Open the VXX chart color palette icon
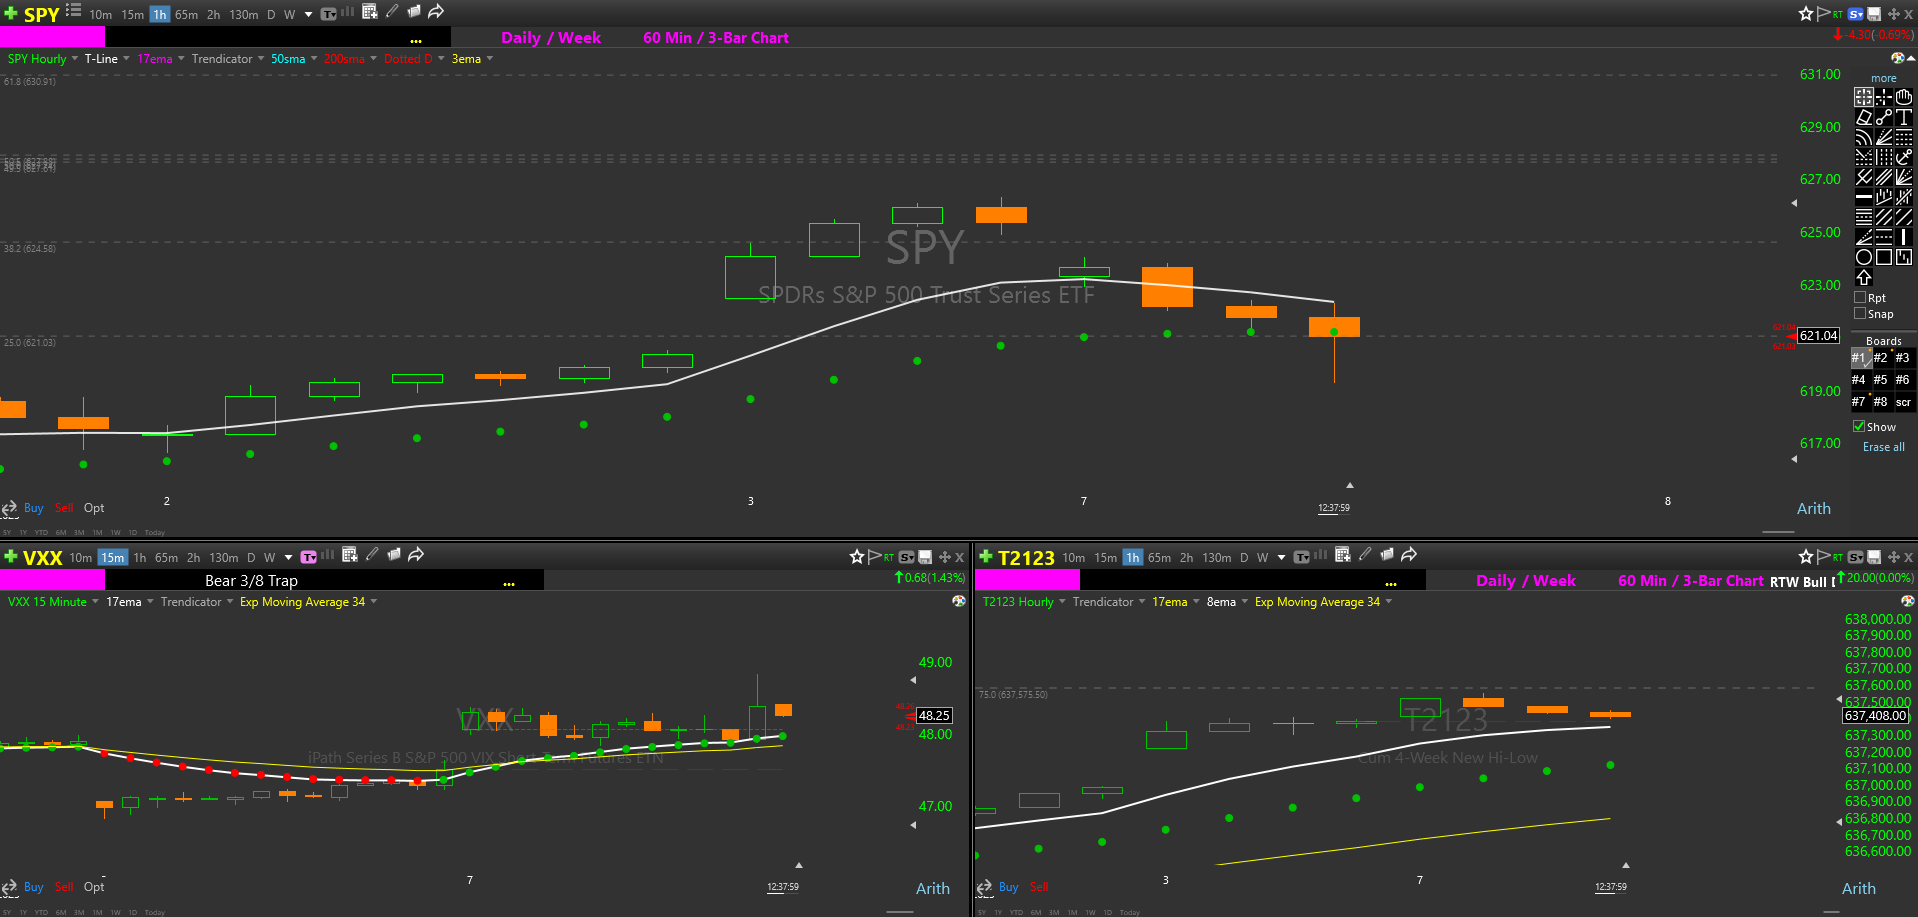Viewport: 1918px width, 917px height. coord(959,601)
